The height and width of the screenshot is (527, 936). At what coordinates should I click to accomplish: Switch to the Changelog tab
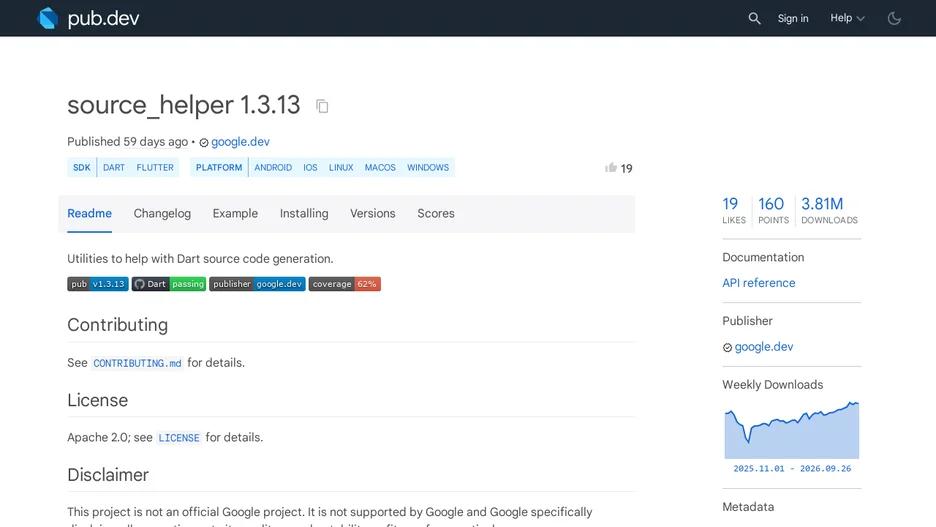click(162, 214)
